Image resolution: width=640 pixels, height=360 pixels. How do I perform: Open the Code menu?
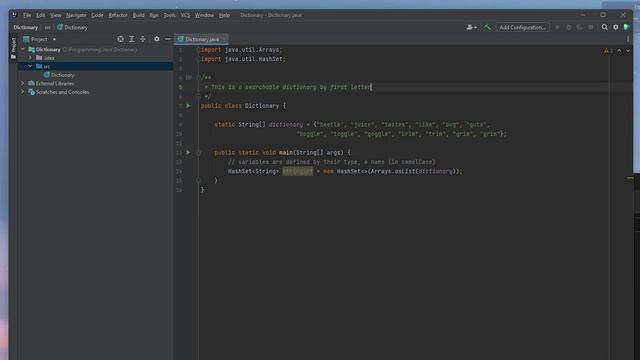pos(97,15)
